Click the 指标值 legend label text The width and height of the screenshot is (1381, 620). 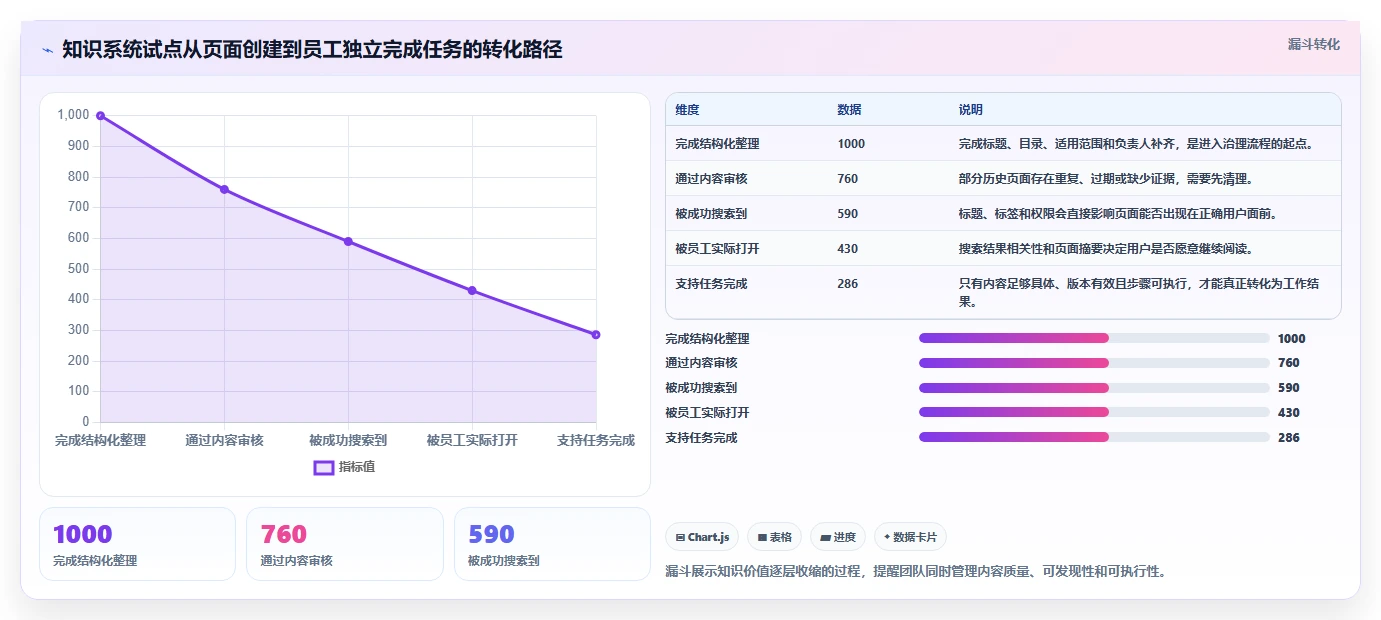pyautogui.click(x=357, y=467)
